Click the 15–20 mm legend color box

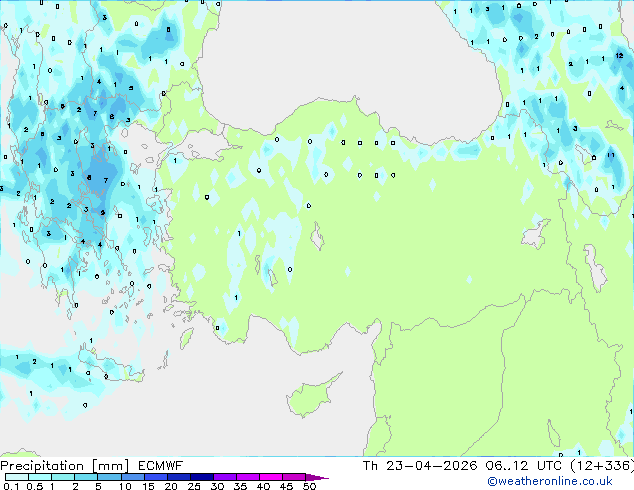point(155,477)
